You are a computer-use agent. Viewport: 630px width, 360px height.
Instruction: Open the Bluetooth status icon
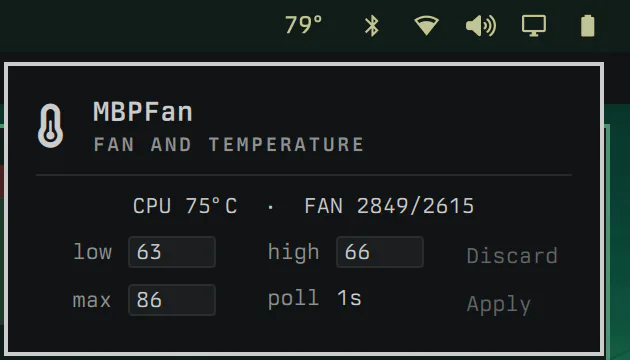[x=372, y=26]
